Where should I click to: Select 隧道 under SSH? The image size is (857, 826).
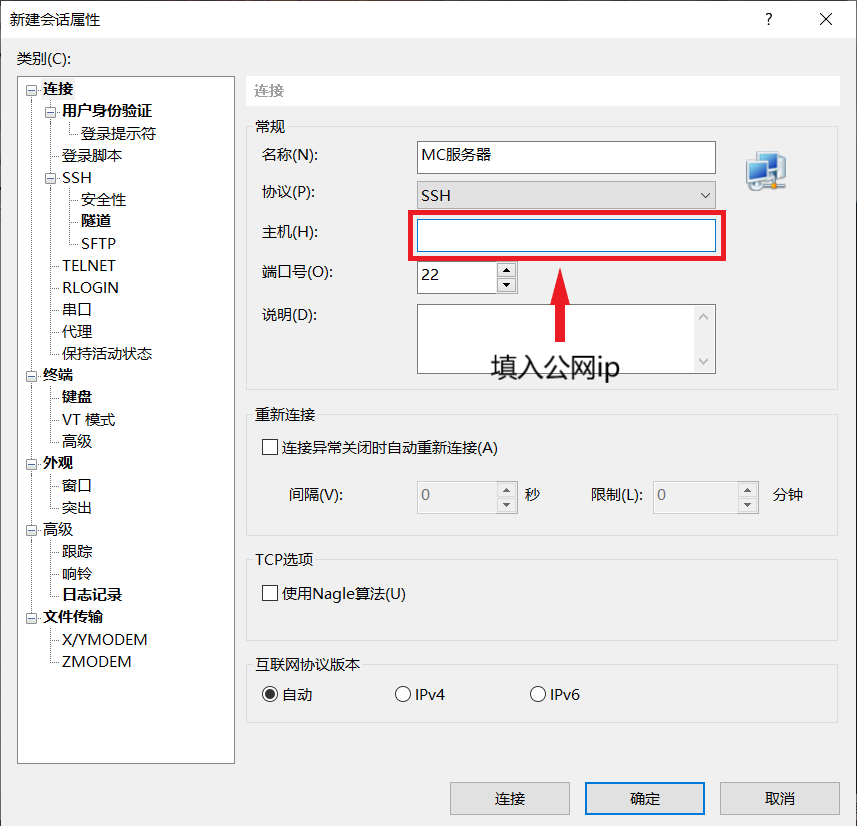tap(96, 221)
